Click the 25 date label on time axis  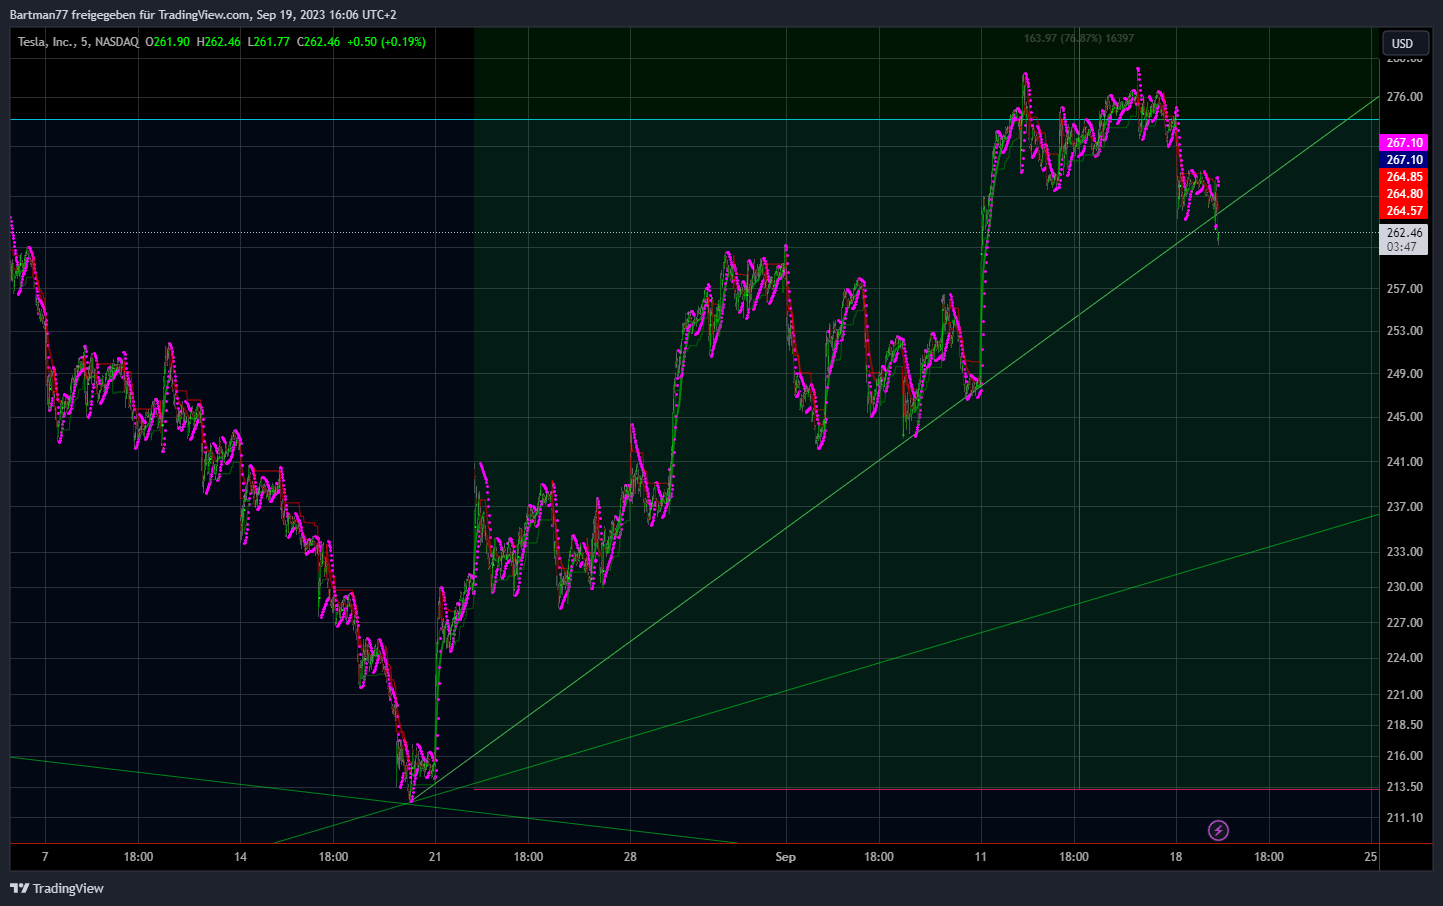point(1371,857)
